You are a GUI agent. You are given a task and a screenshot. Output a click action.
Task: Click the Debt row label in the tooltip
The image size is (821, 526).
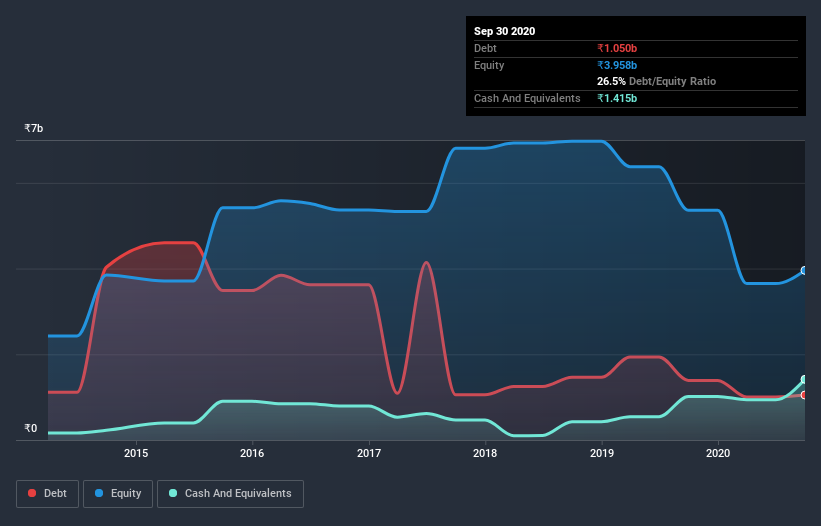pyautogui.click(x=485, y=48)
